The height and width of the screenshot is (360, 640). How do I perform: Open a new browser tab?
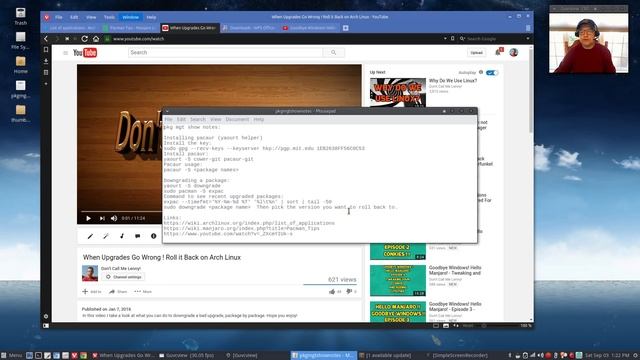point(345,28)
